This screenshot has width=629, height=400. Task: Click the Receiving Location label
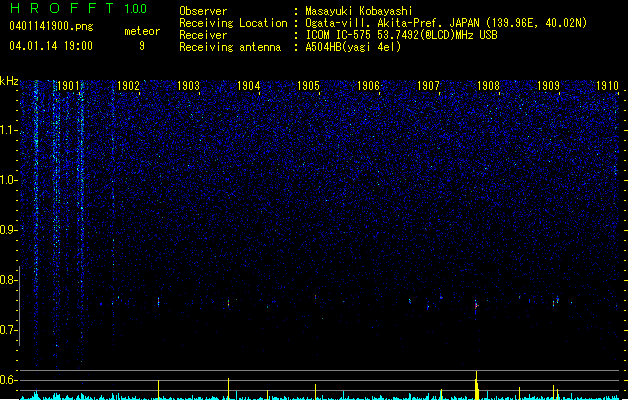click(x=233, y=23)
